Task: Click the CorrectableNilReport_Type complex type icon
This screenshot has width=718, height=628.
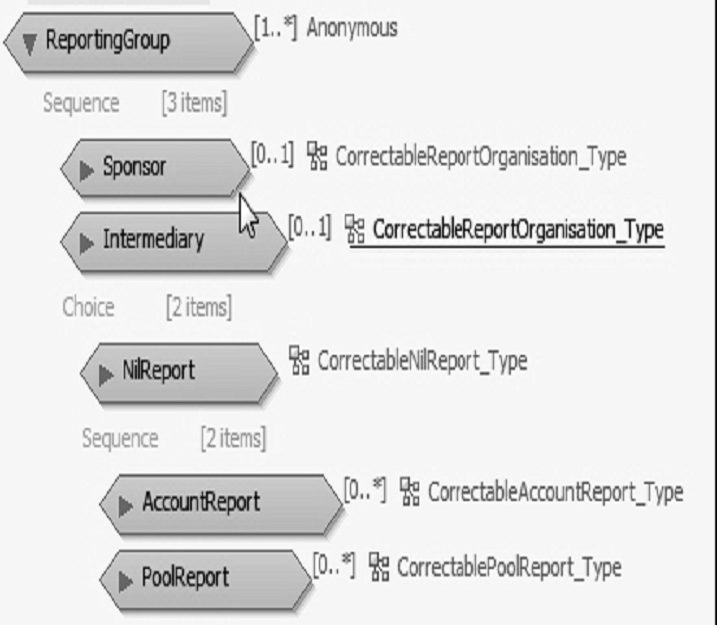Action: [298, 360]
